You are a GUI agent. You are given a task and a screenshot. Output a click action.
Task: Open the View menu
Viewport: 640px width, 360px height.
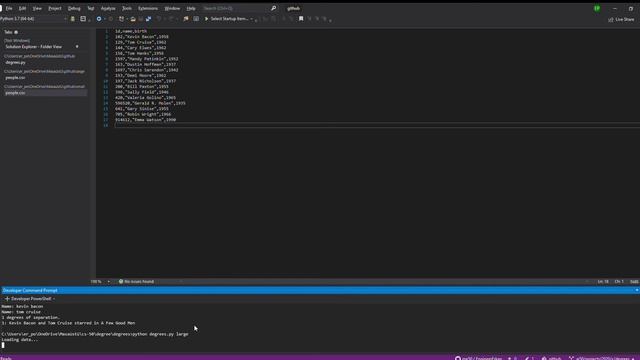click(x=37, y=8)
